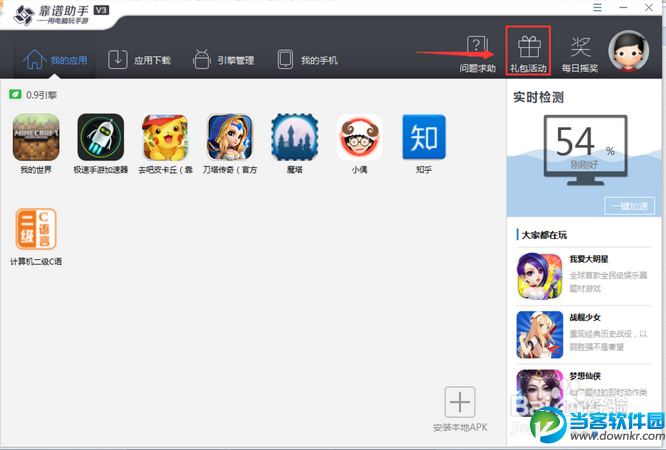Open 战舰少女 game thumbnail
666x450 pixels.
point(539,334)
